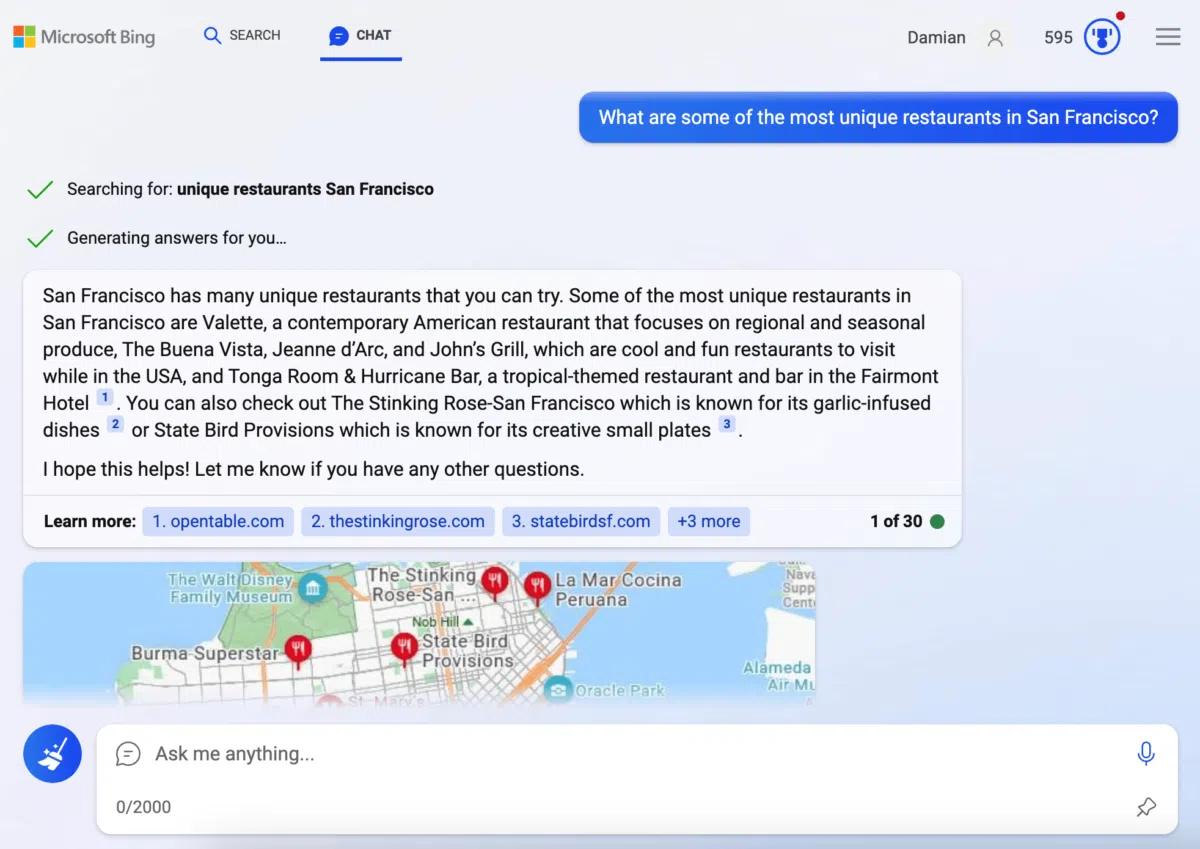Open the opentable.com source link
The height and width of the screenshot is (849, 1200).
(x=218, y=521)
